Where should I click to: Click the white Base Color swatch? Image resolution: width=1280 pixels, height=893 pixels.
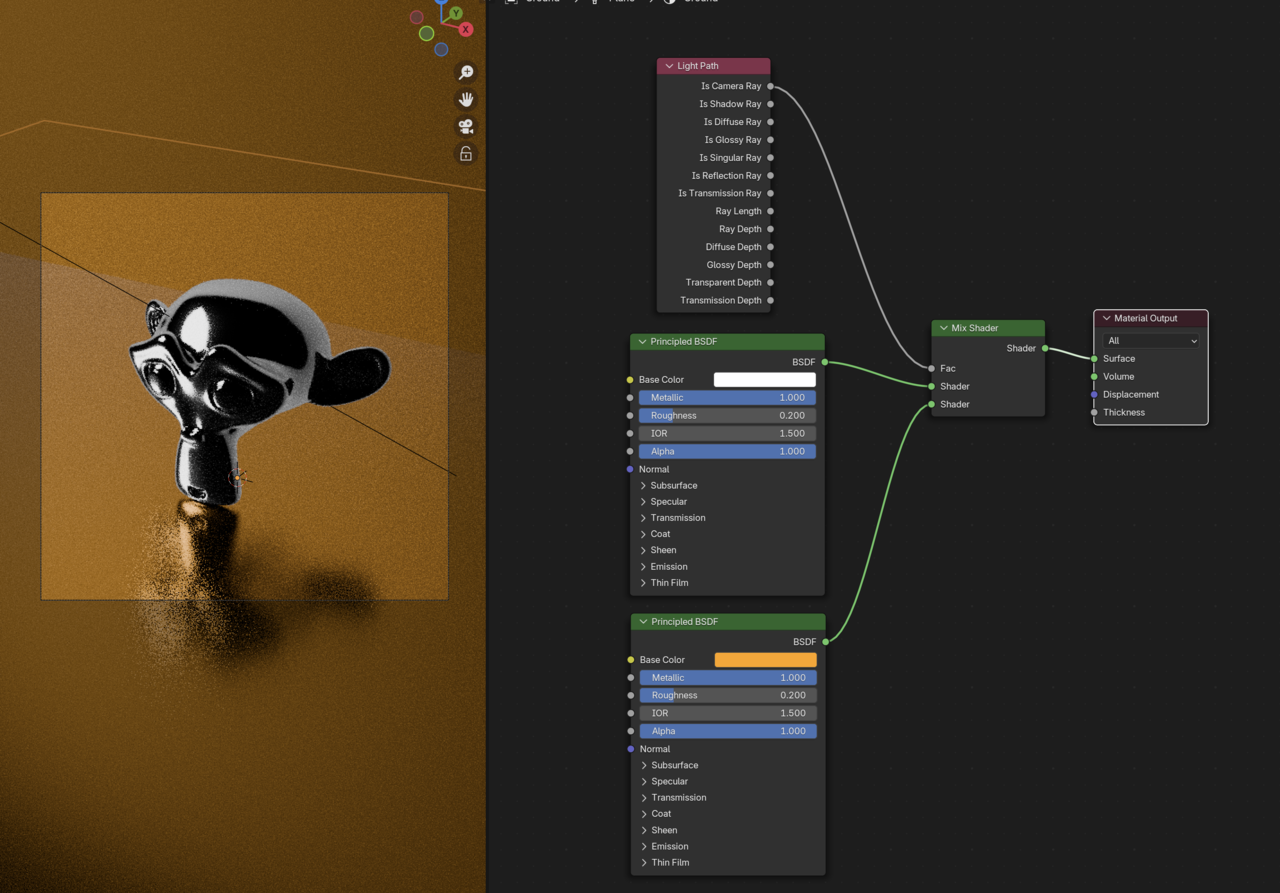pyautogui.click(x=765, y=380)
